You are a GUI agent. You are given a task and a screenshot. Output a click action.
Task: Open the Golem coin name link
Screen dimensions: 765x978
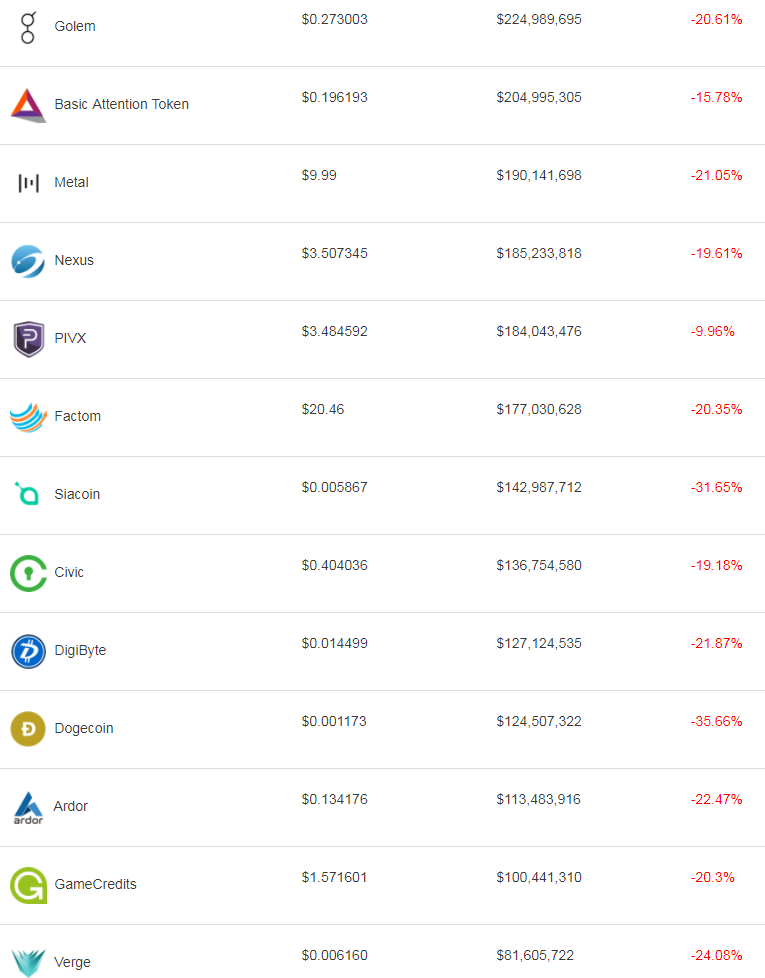75,26
